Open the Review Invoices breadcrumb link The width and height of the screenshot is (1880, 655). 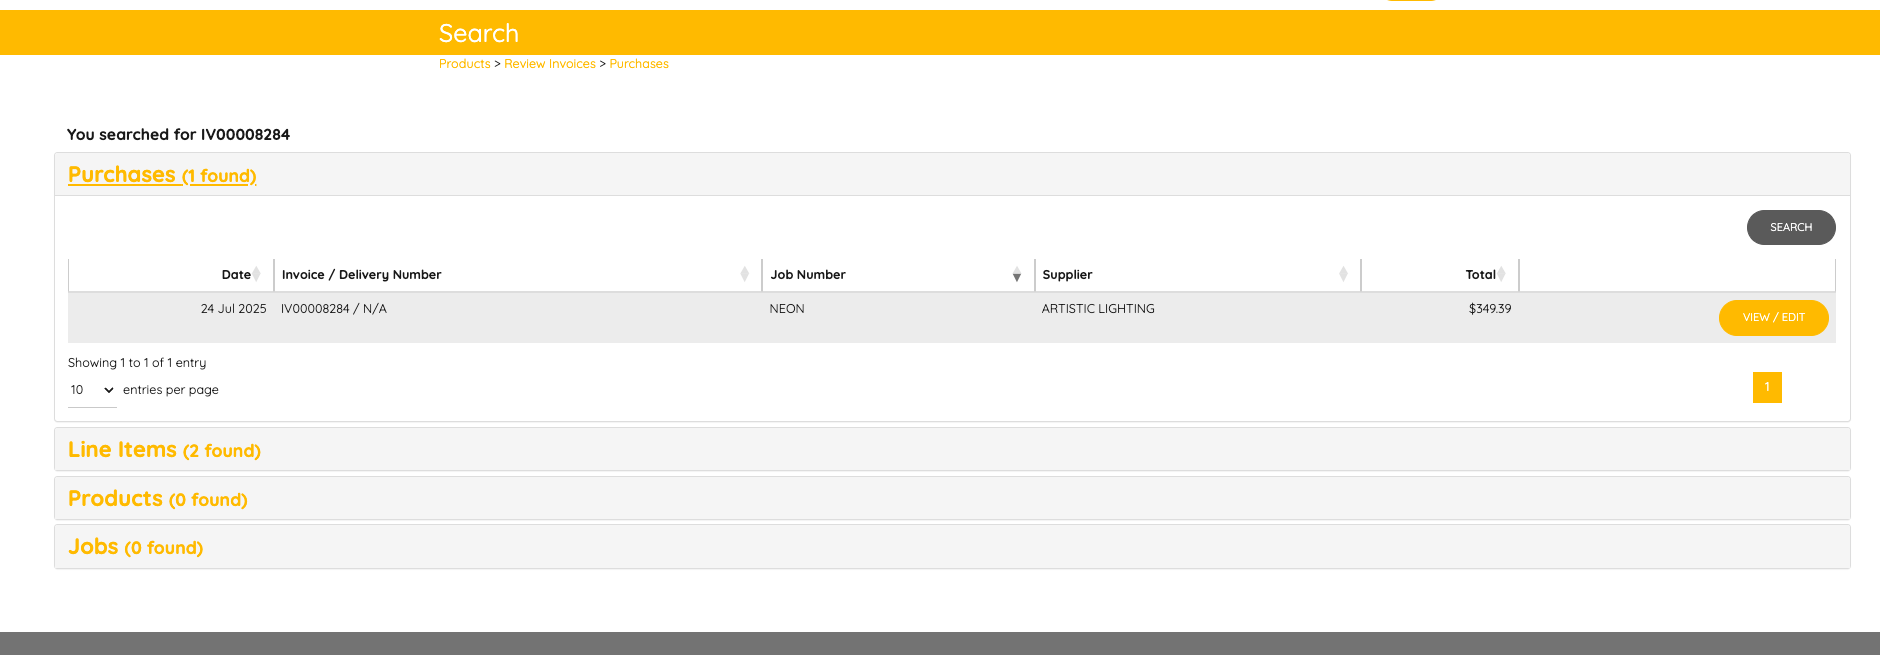(x=550, y=64)
